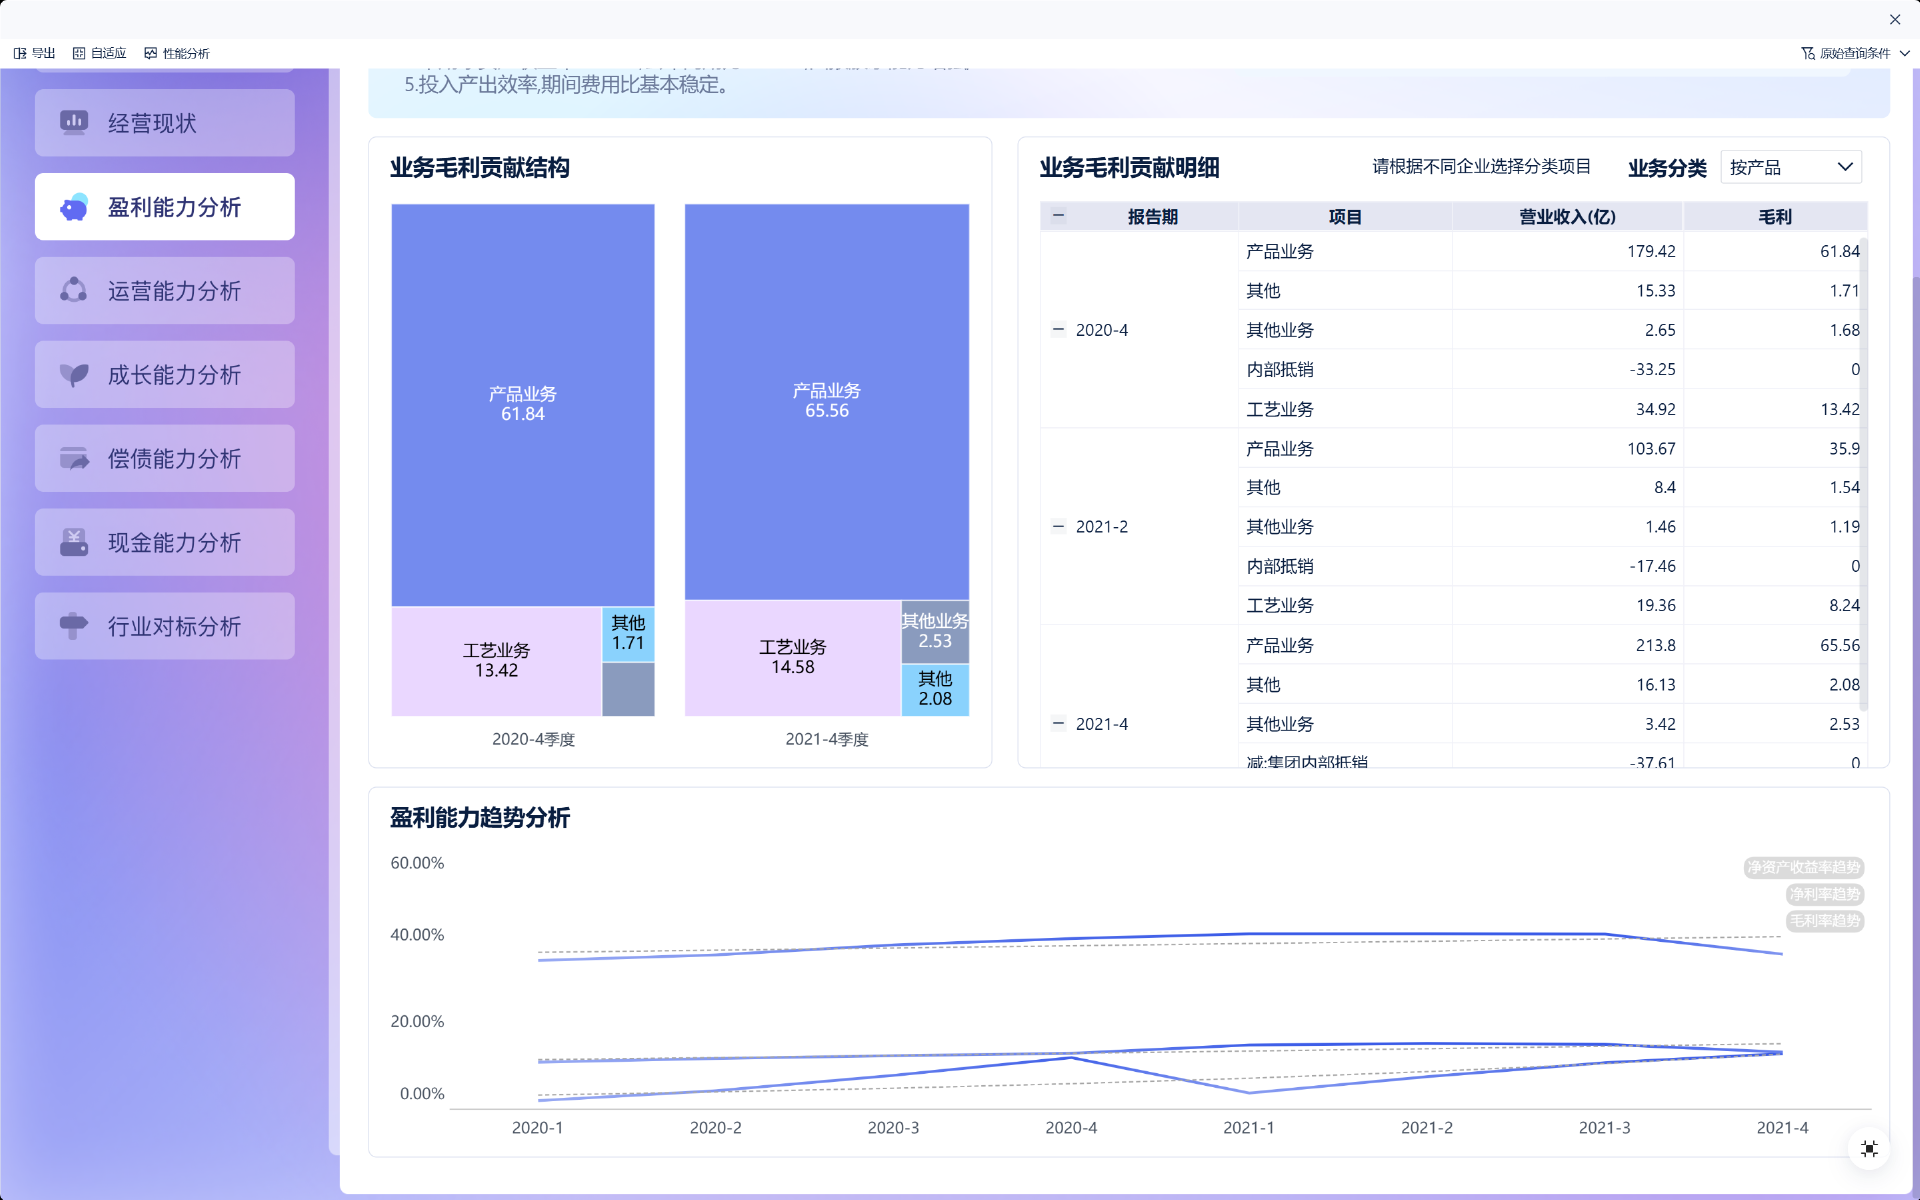Click the 现金能力分析 money icon
This screenshot has height=1200, width=1920.
coord(74,543)
